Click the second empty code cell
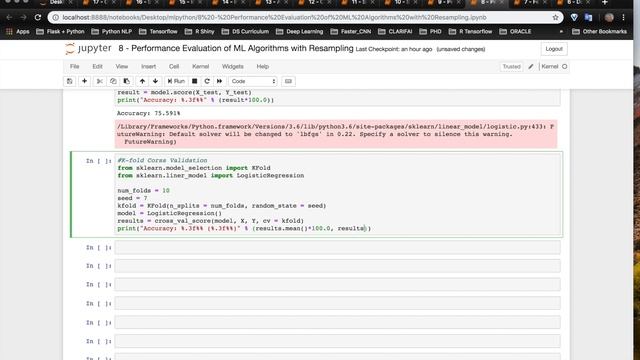 point(337,266)
